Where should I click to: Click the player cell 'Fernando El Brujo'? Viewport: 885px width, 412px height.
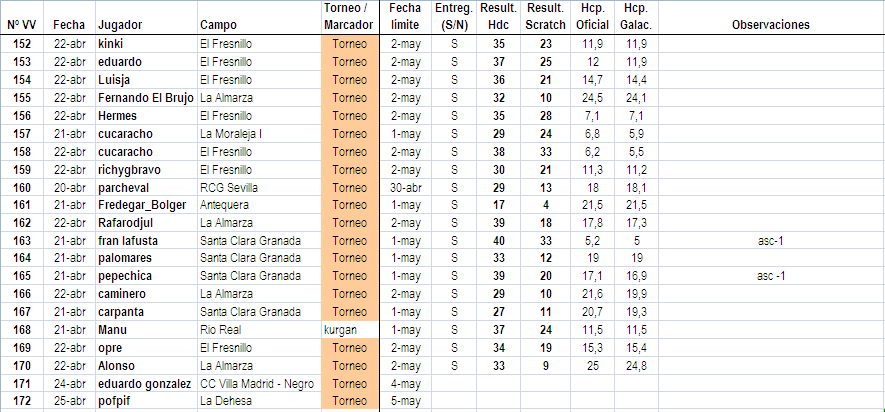pyautogui.click(x=144, y=98)
